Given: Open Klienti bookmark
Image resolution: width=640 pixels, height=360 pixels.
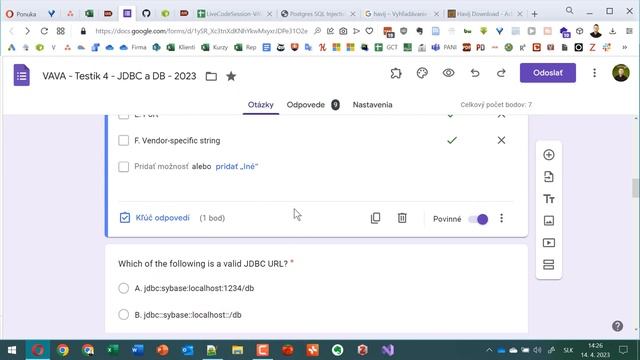Looking at the screenshot, I should 181,47.
